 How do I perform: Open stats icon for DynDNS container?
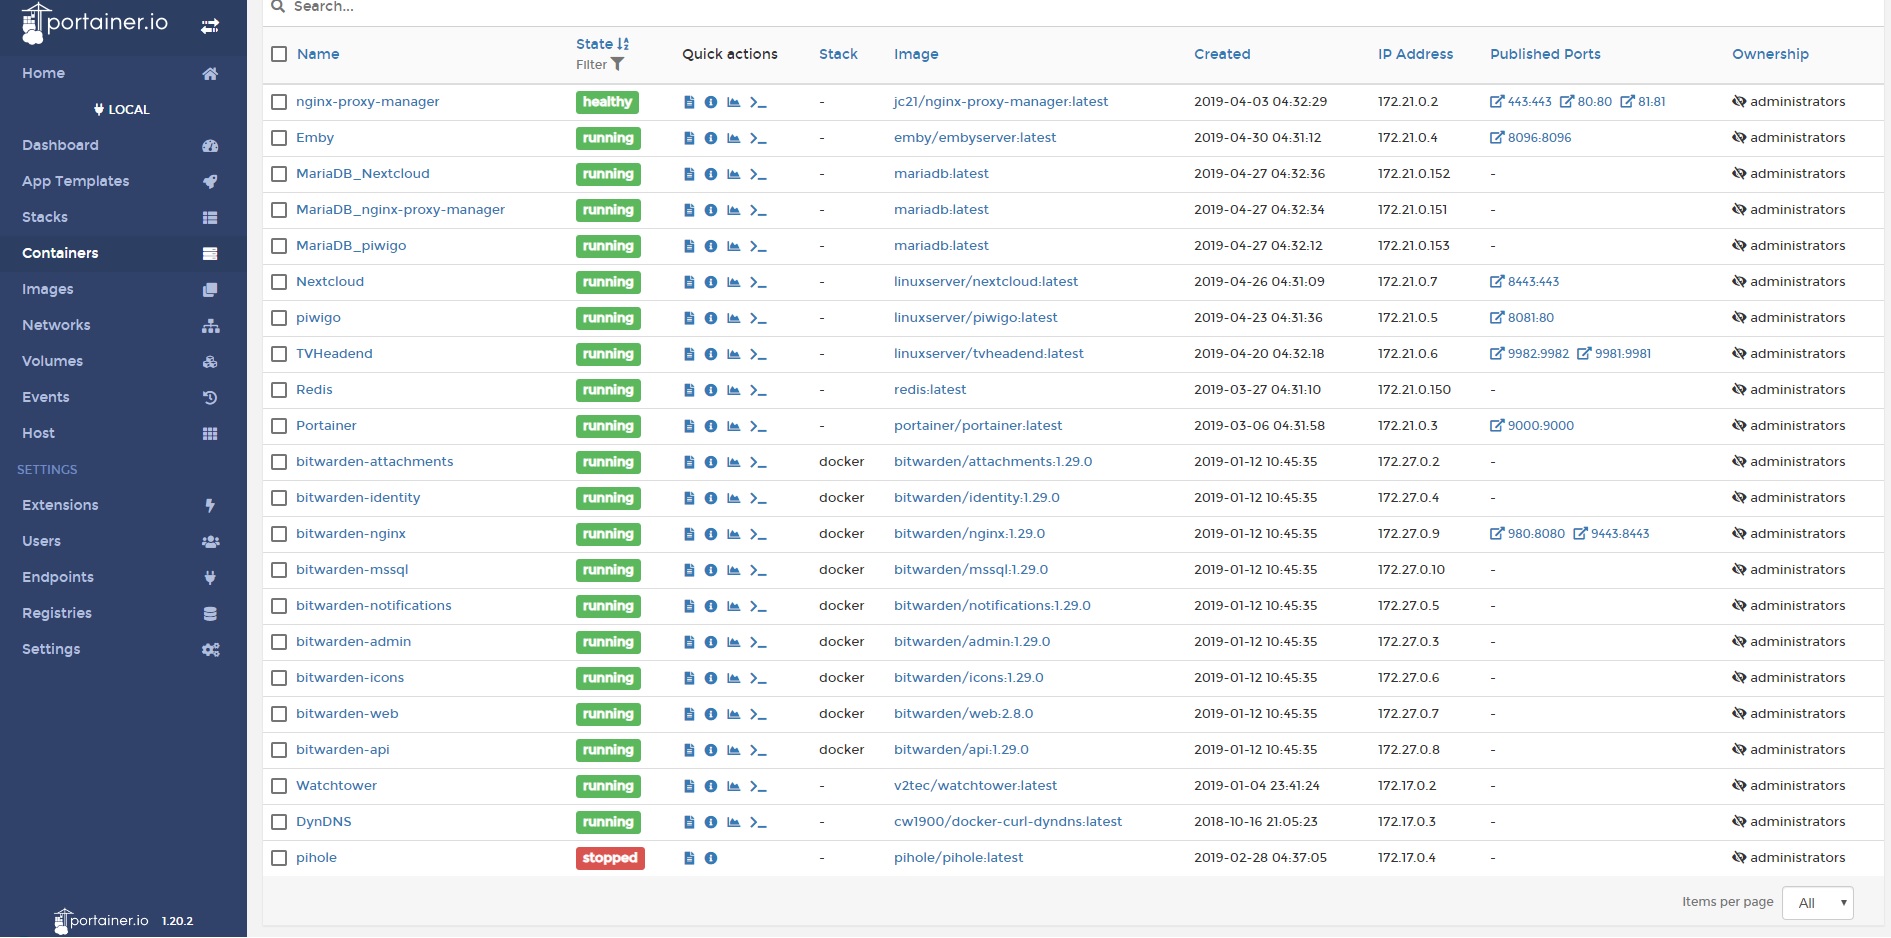click(x=733, y=822)
